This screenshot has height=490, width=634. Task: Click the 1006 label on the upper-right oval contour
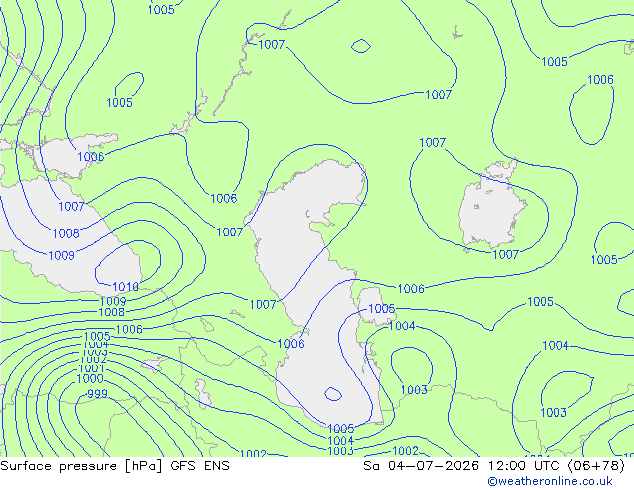coord(600,80)
